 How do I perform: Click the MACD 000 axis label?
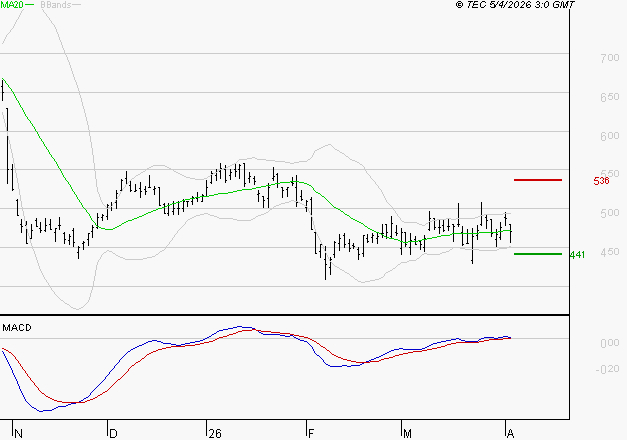click(x=609, y=343)
